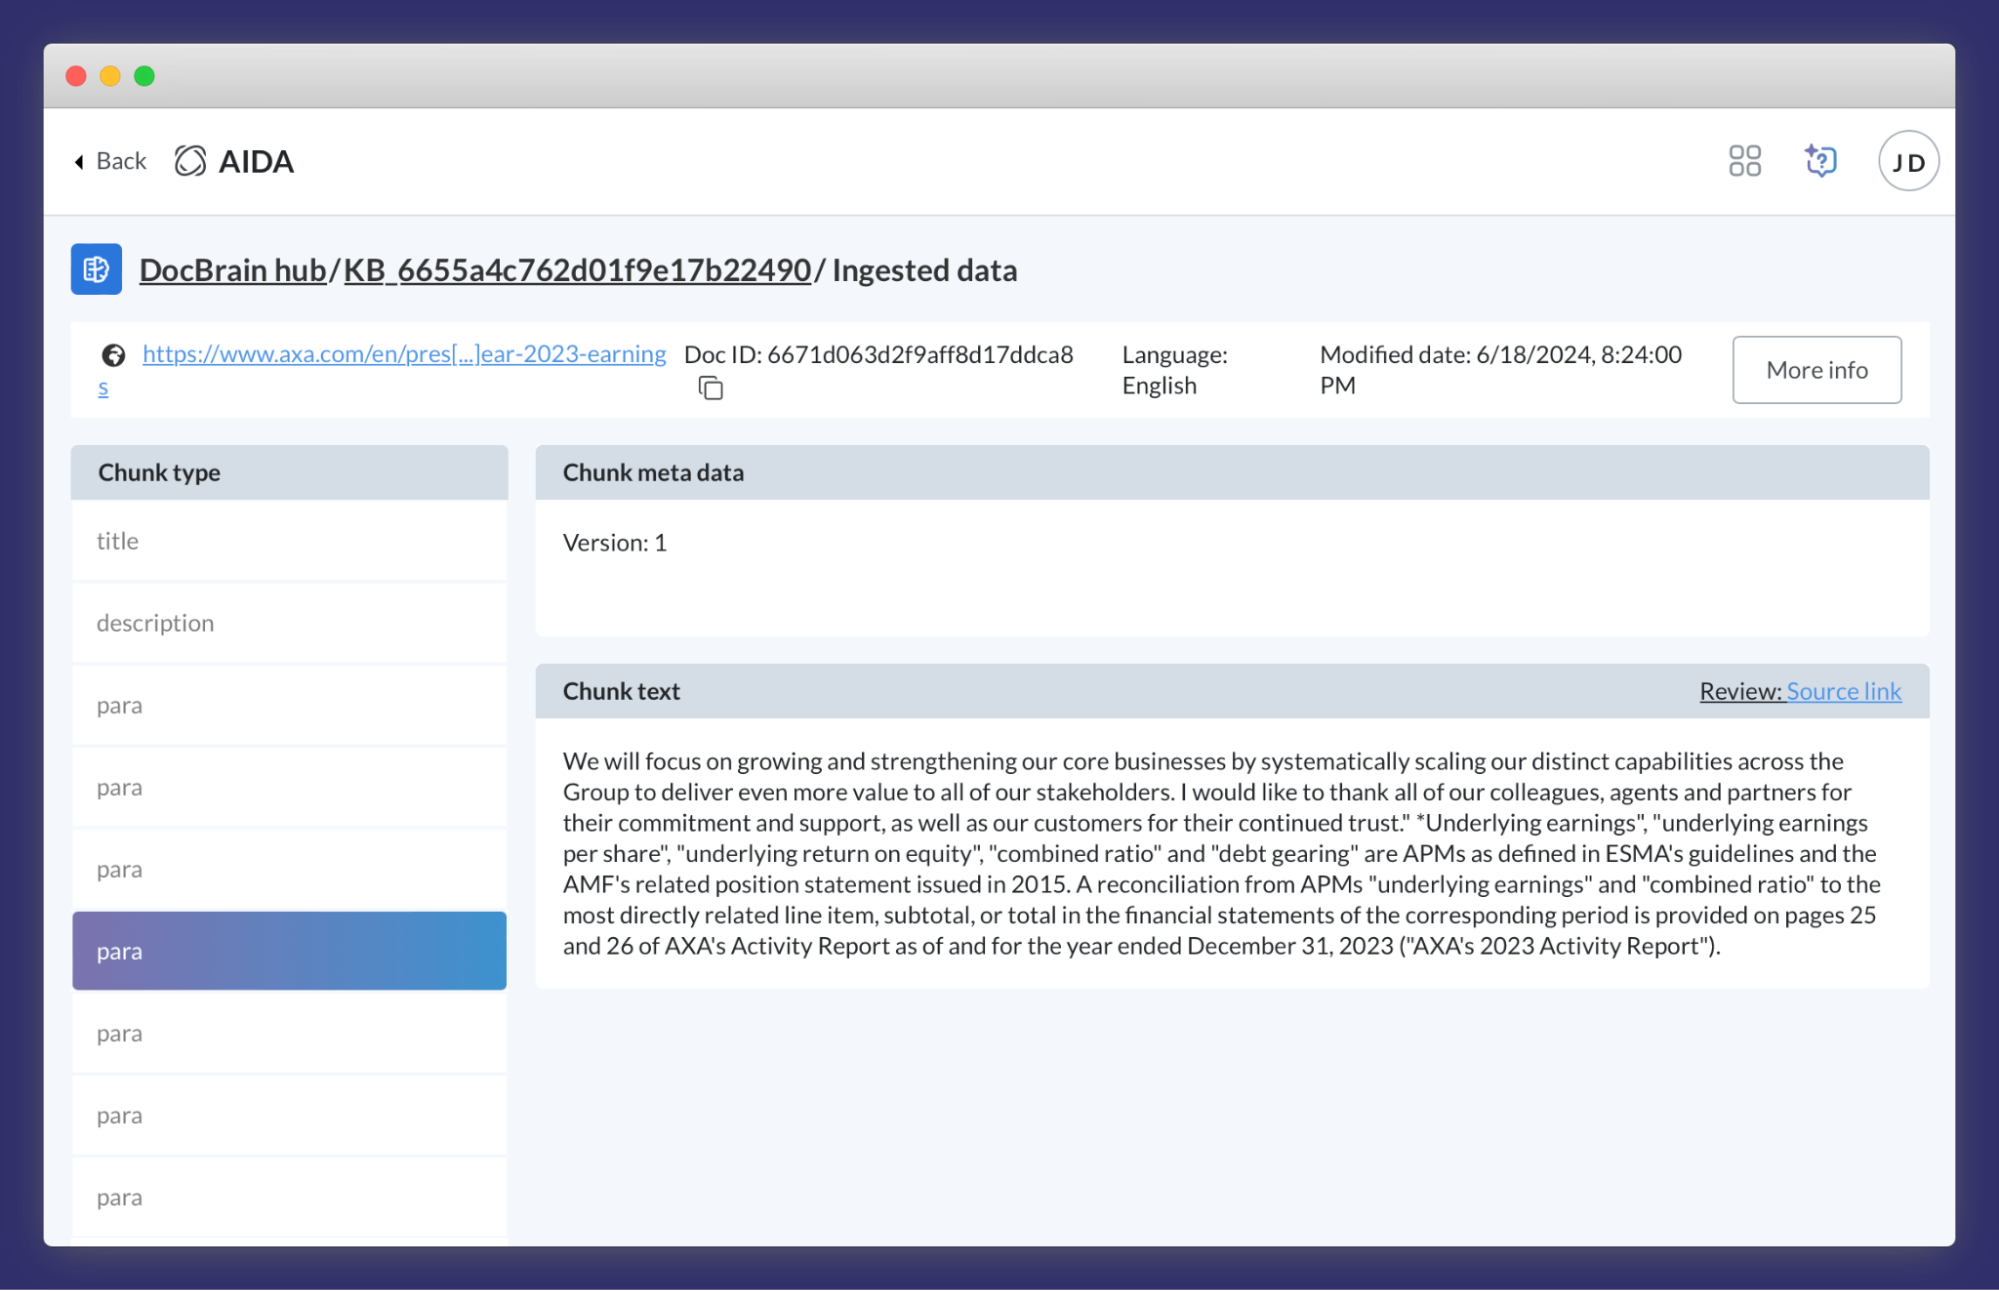The image size is (1999, 1291).
Task: Click the DocBrain hub brain icon
Action: click(x=96, y=270)
